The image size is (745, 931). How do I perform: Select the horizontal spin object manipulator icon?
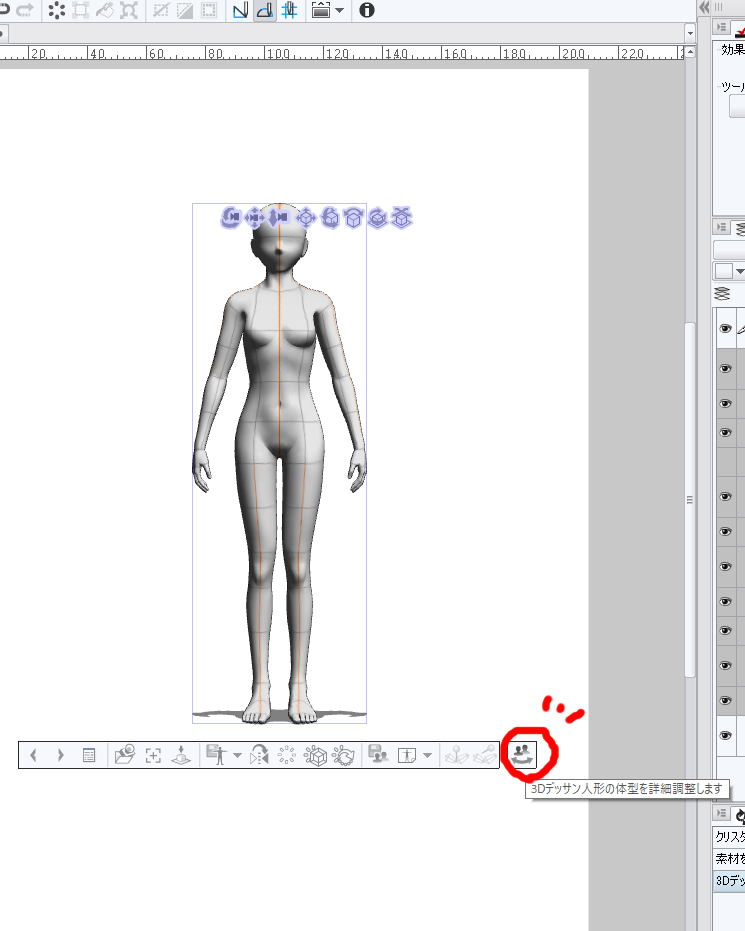pyautogui.click(x=378, y=218)
